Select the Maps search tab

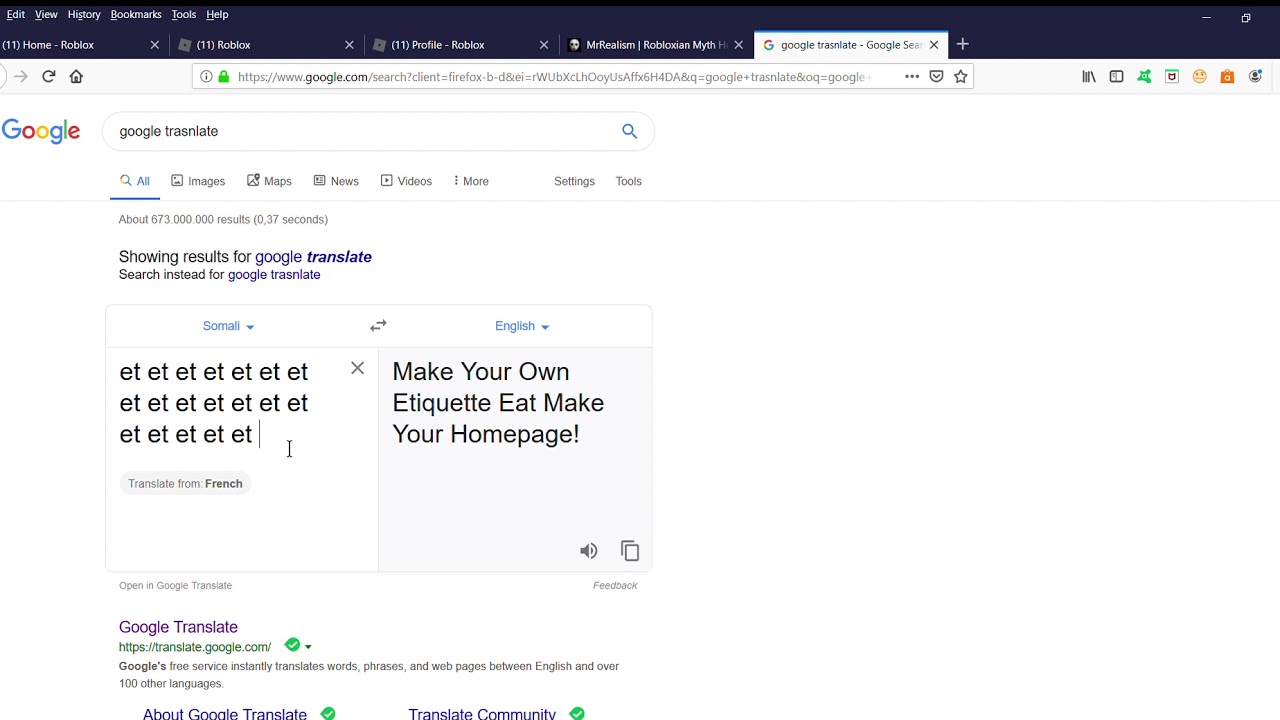click(x=269, y=181)
